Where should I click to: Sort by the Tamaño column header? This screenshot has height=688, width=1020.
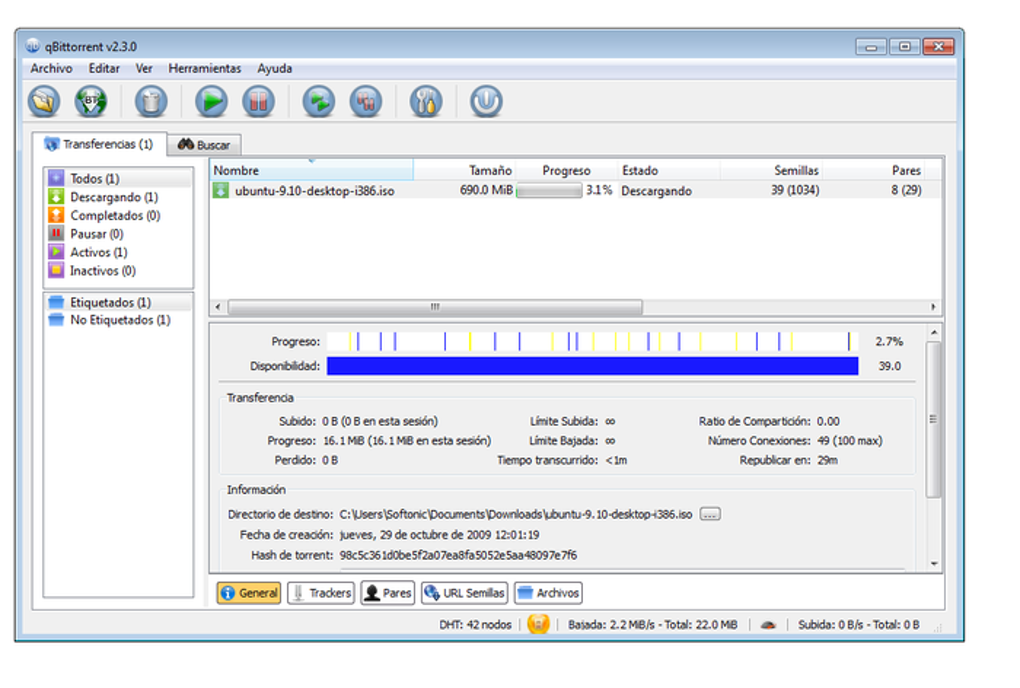click(x=464, y=170)
